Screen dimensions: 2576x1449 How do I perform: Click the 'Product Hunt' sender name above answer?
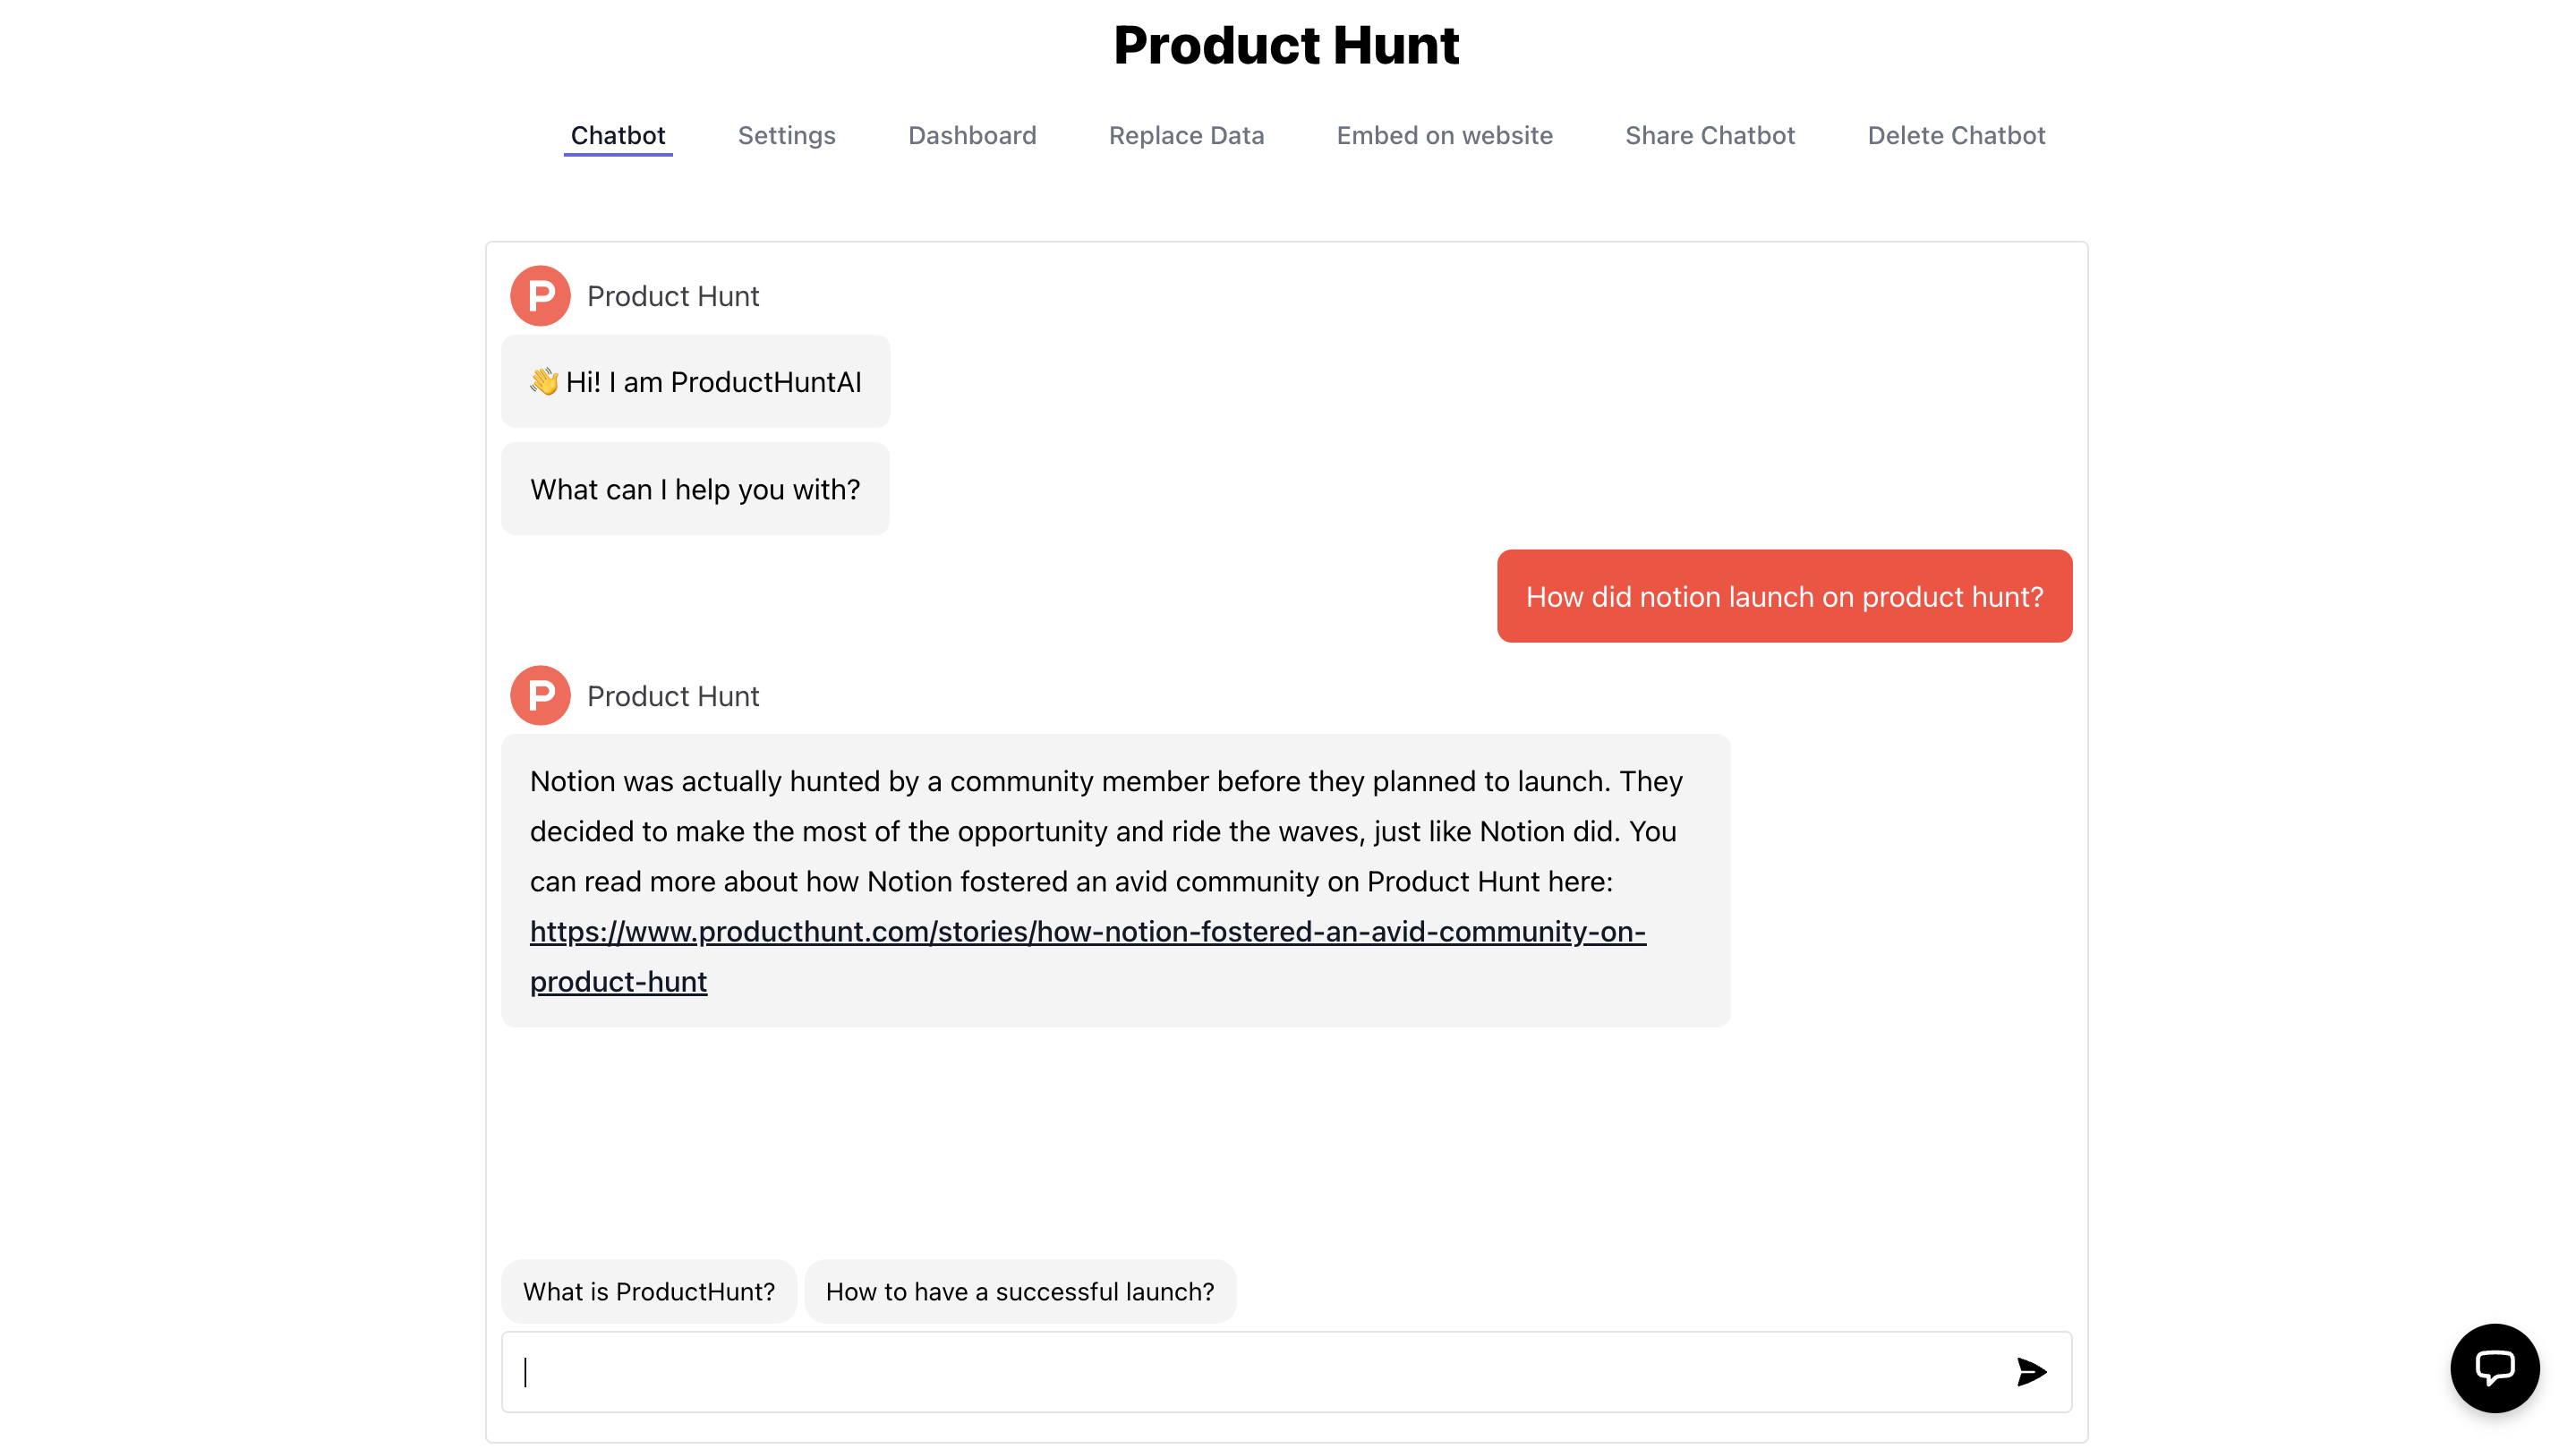coord(672,695)
